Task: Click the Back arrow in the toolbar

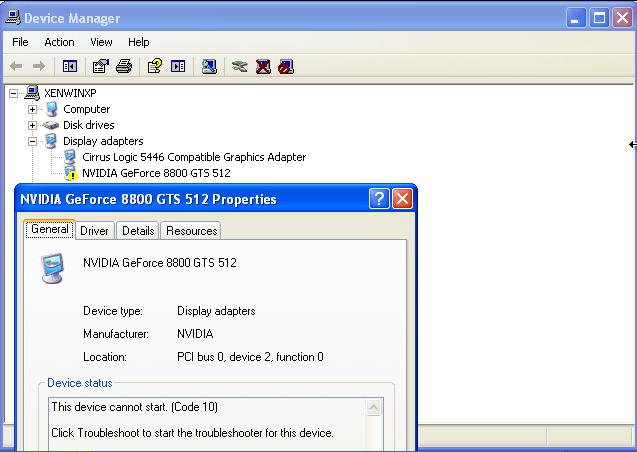Action: (16, 67)
